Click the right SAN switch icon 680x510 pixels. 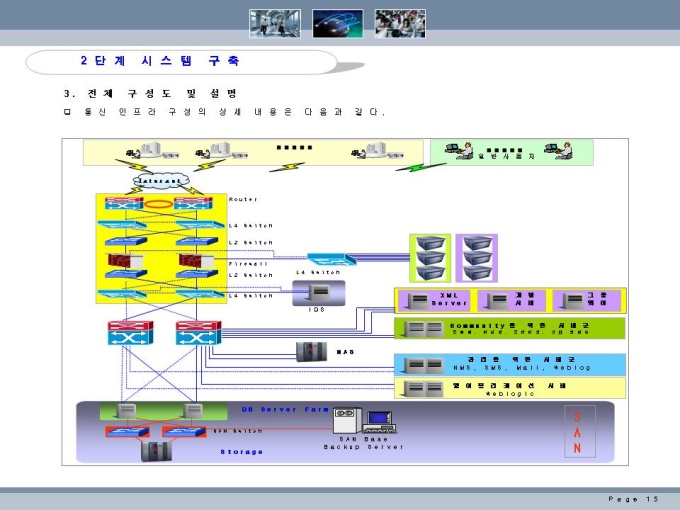[x=184, y=432]
